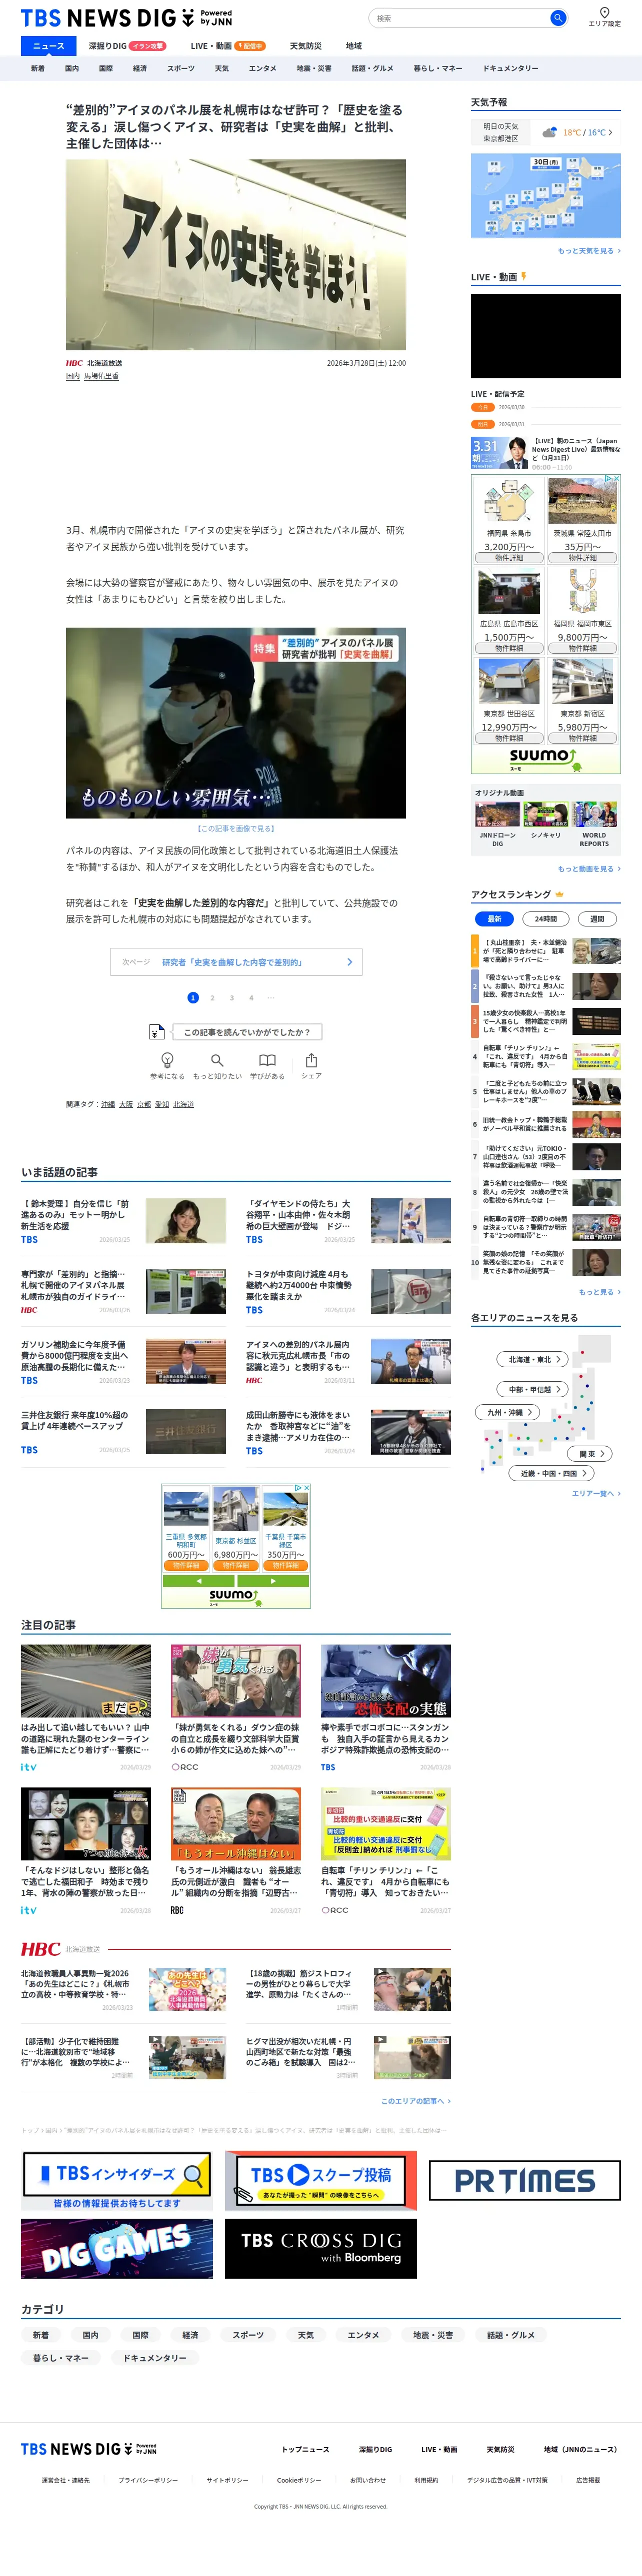Close the SUUMO ad below the いま話題の記事 list
642x2576 pixels.
pos(306,1488)
